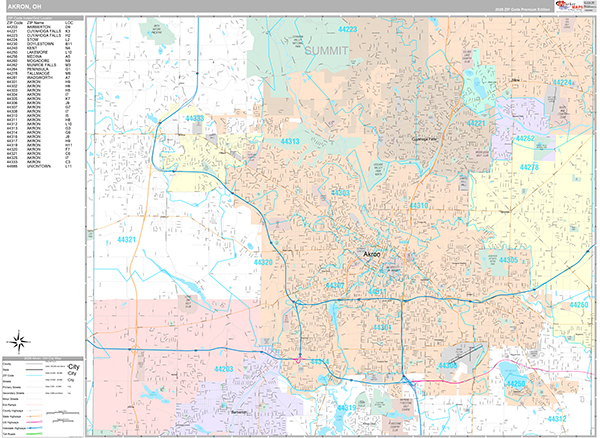Click the Cuyahoga Falls city label

[x=424, y=139]
